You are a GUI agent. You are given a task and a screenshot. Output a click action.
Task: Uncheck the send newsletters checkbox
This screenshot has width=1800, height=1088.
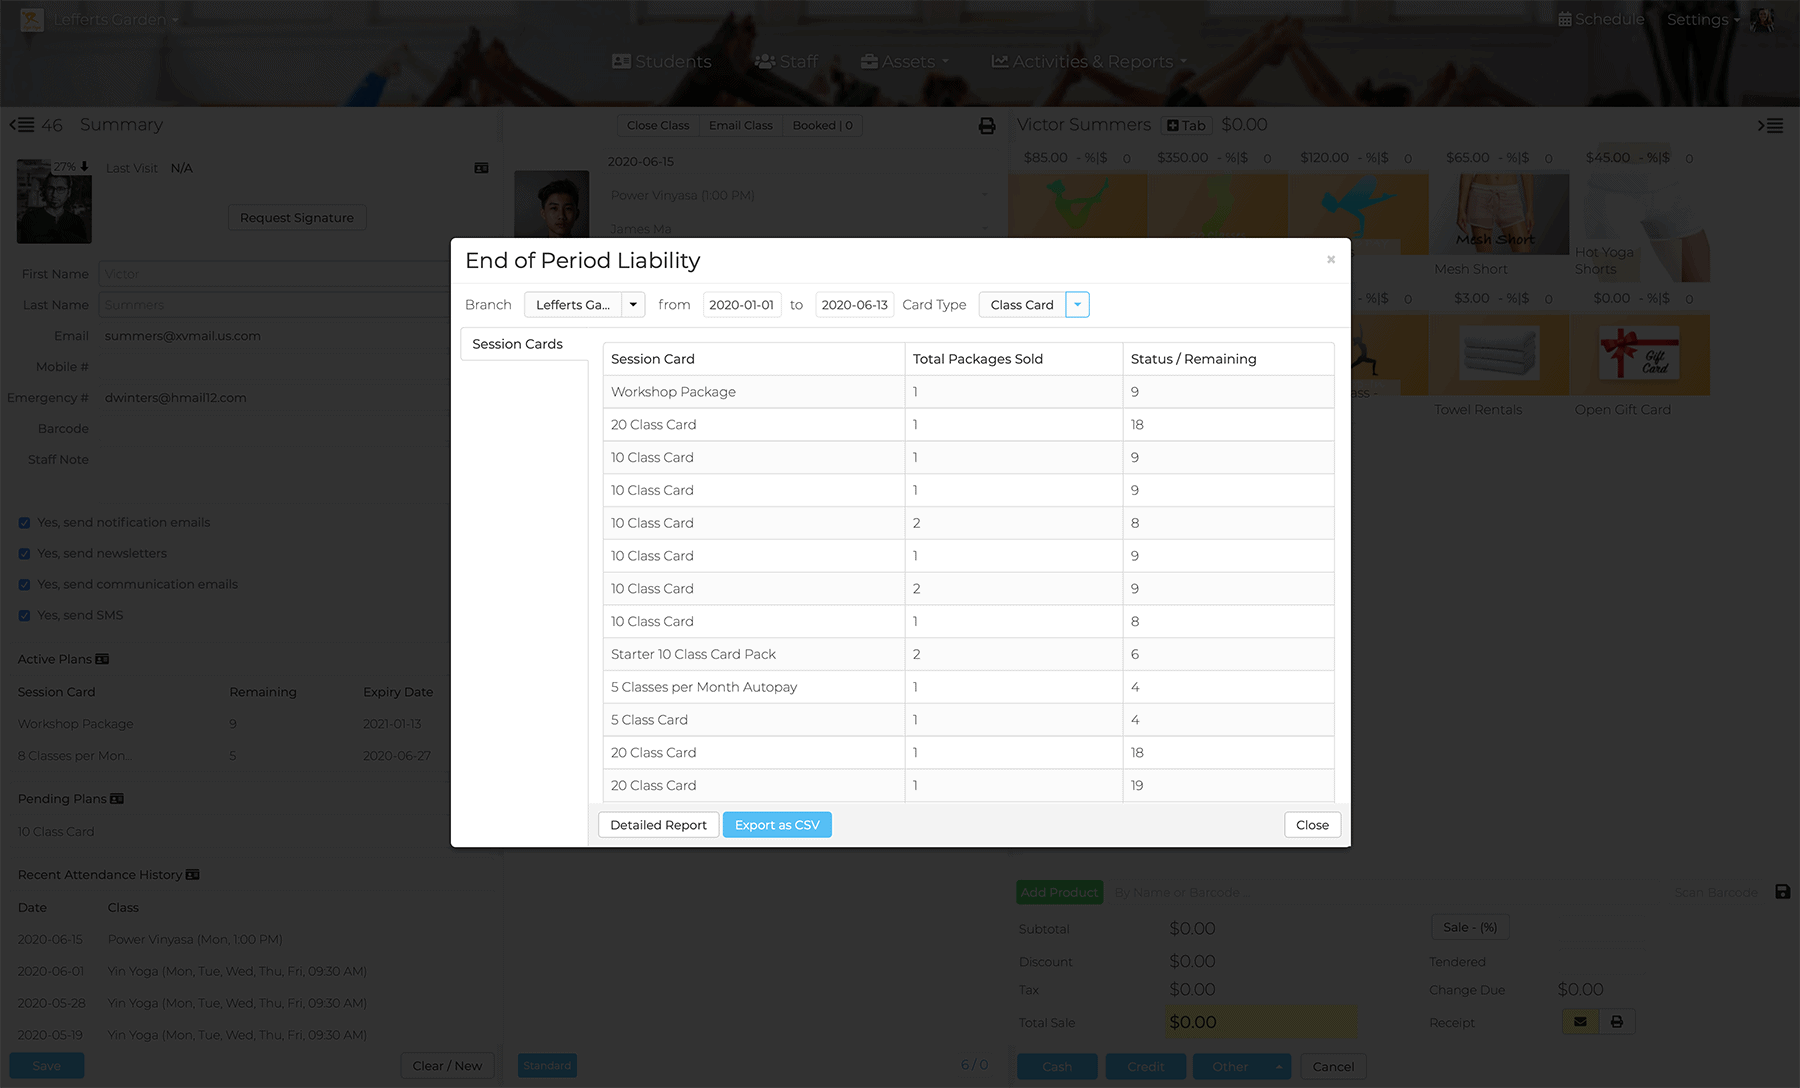coord(24,554)
